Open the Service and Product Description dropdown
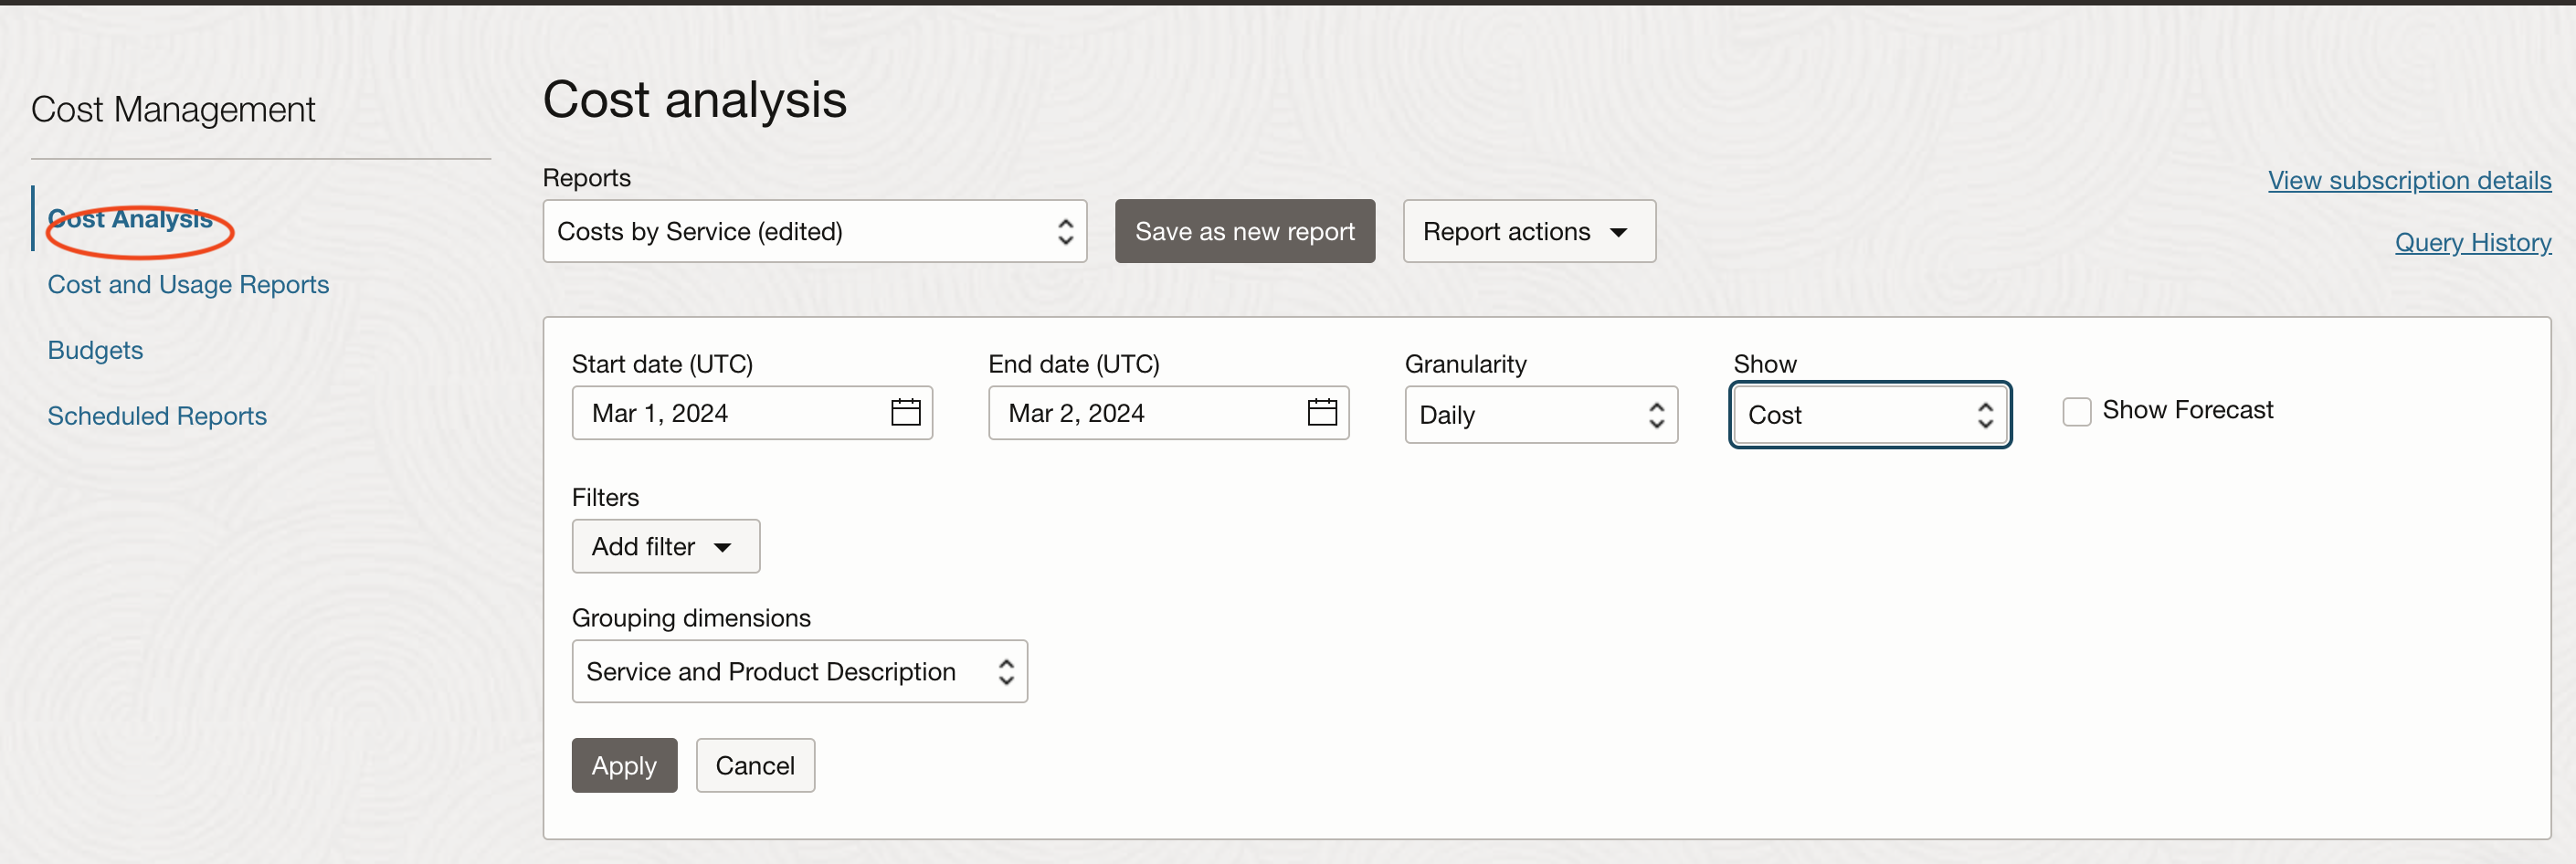Viewport: 2576px width, 864px height. pyautogui.click(x=798, y=671)
